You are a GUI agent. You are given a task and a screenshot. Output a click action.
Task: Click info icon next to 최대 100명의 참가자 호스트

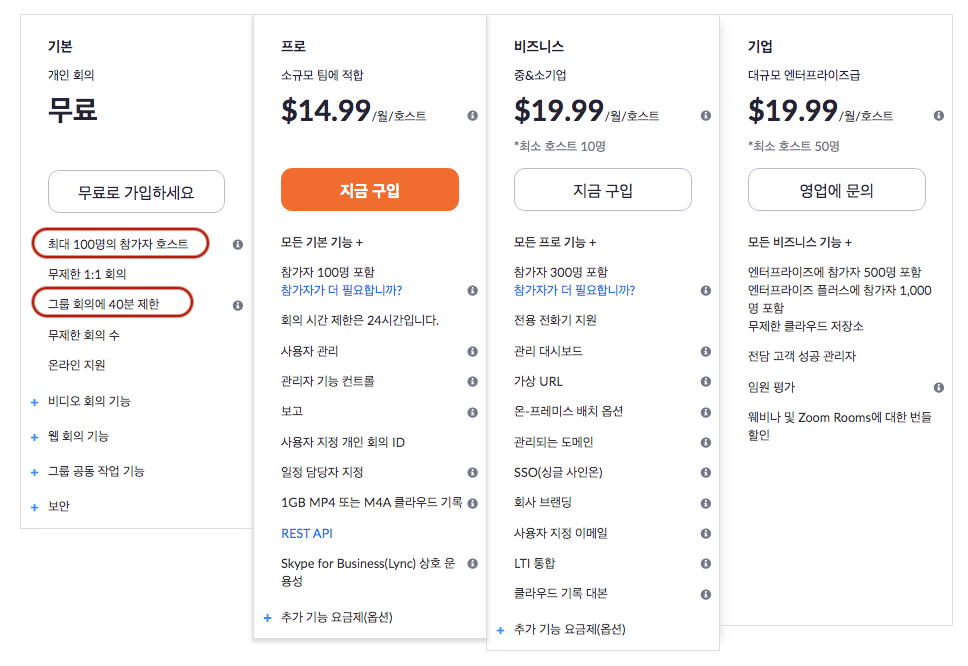(x=238, y=244)
